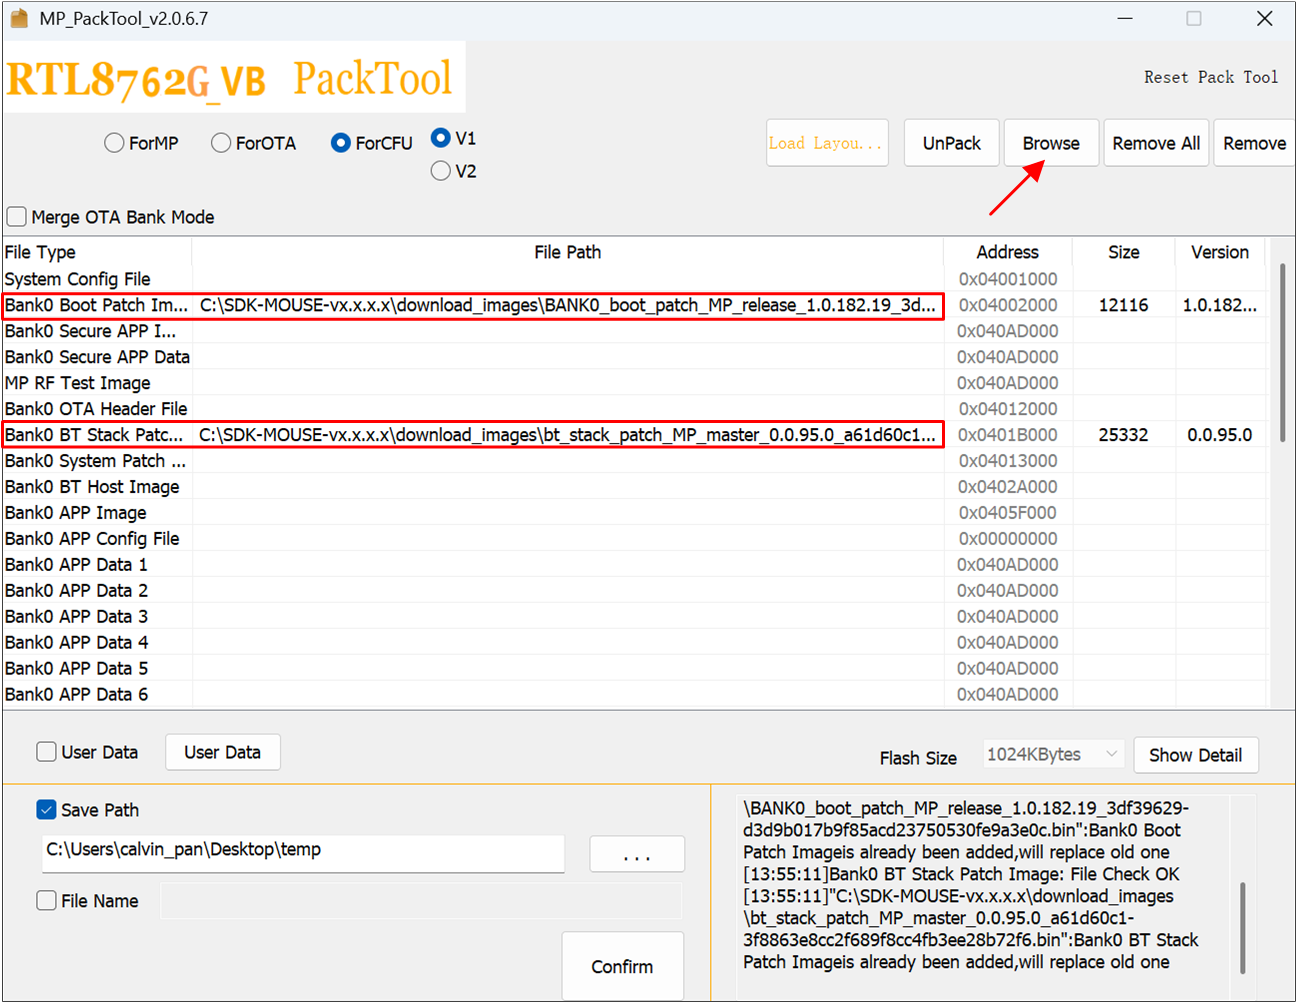The height and width of the screenshot is (1003, 1297).
Task: Click the save path text field
Action: coord(302,851)
